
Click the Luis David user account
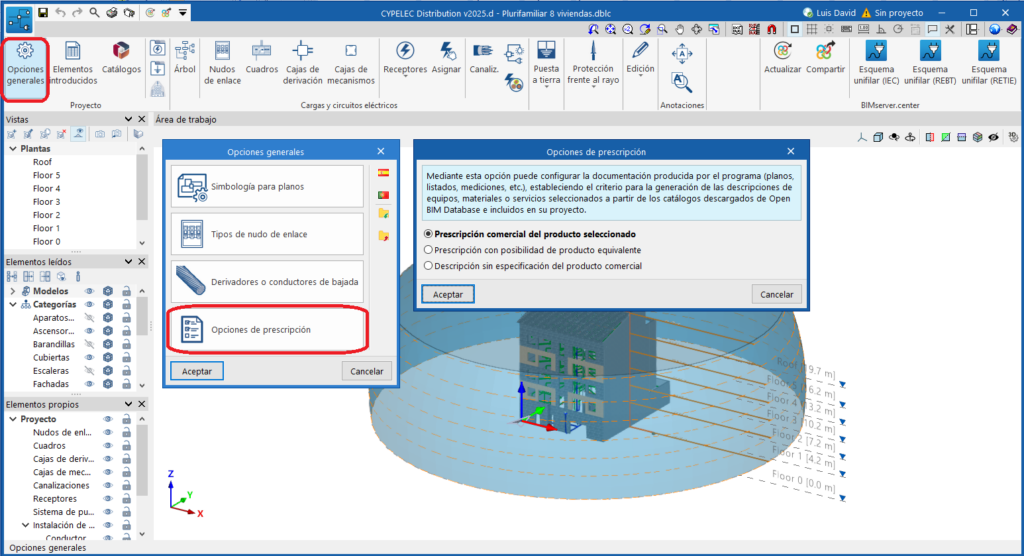point(829,12)
